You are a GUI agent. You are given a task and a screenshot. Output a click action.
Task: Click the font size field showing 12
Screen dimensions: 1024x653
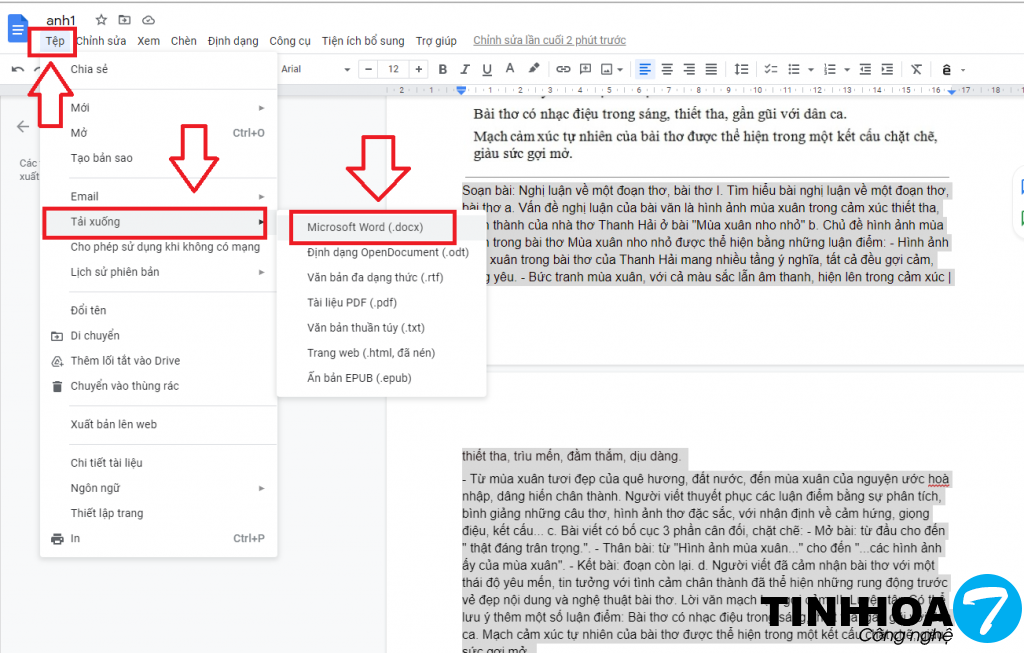pyautogui.click(x=393, y=69)
